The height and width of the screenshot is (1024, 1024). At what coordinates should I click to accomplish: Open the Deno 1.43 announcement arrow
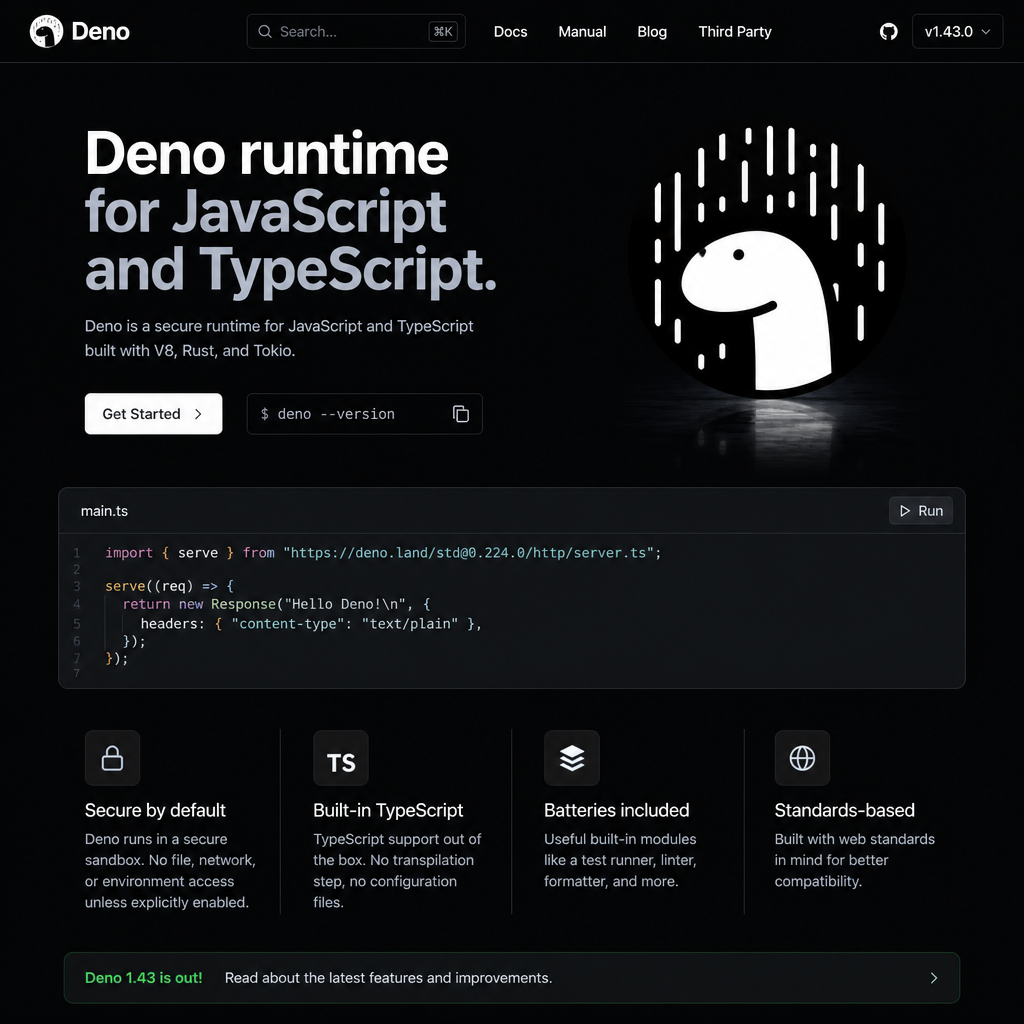point(934,978)
